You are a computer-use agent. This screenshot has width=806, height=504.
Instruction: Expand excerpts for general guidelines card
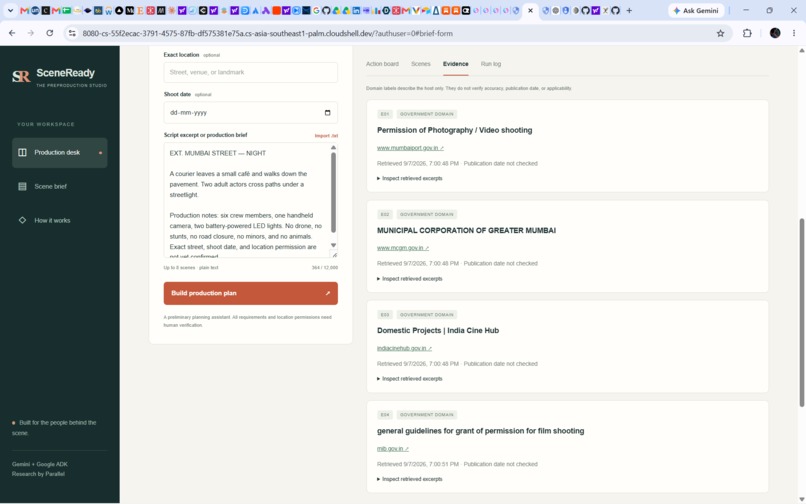click(x=410, y=479)
